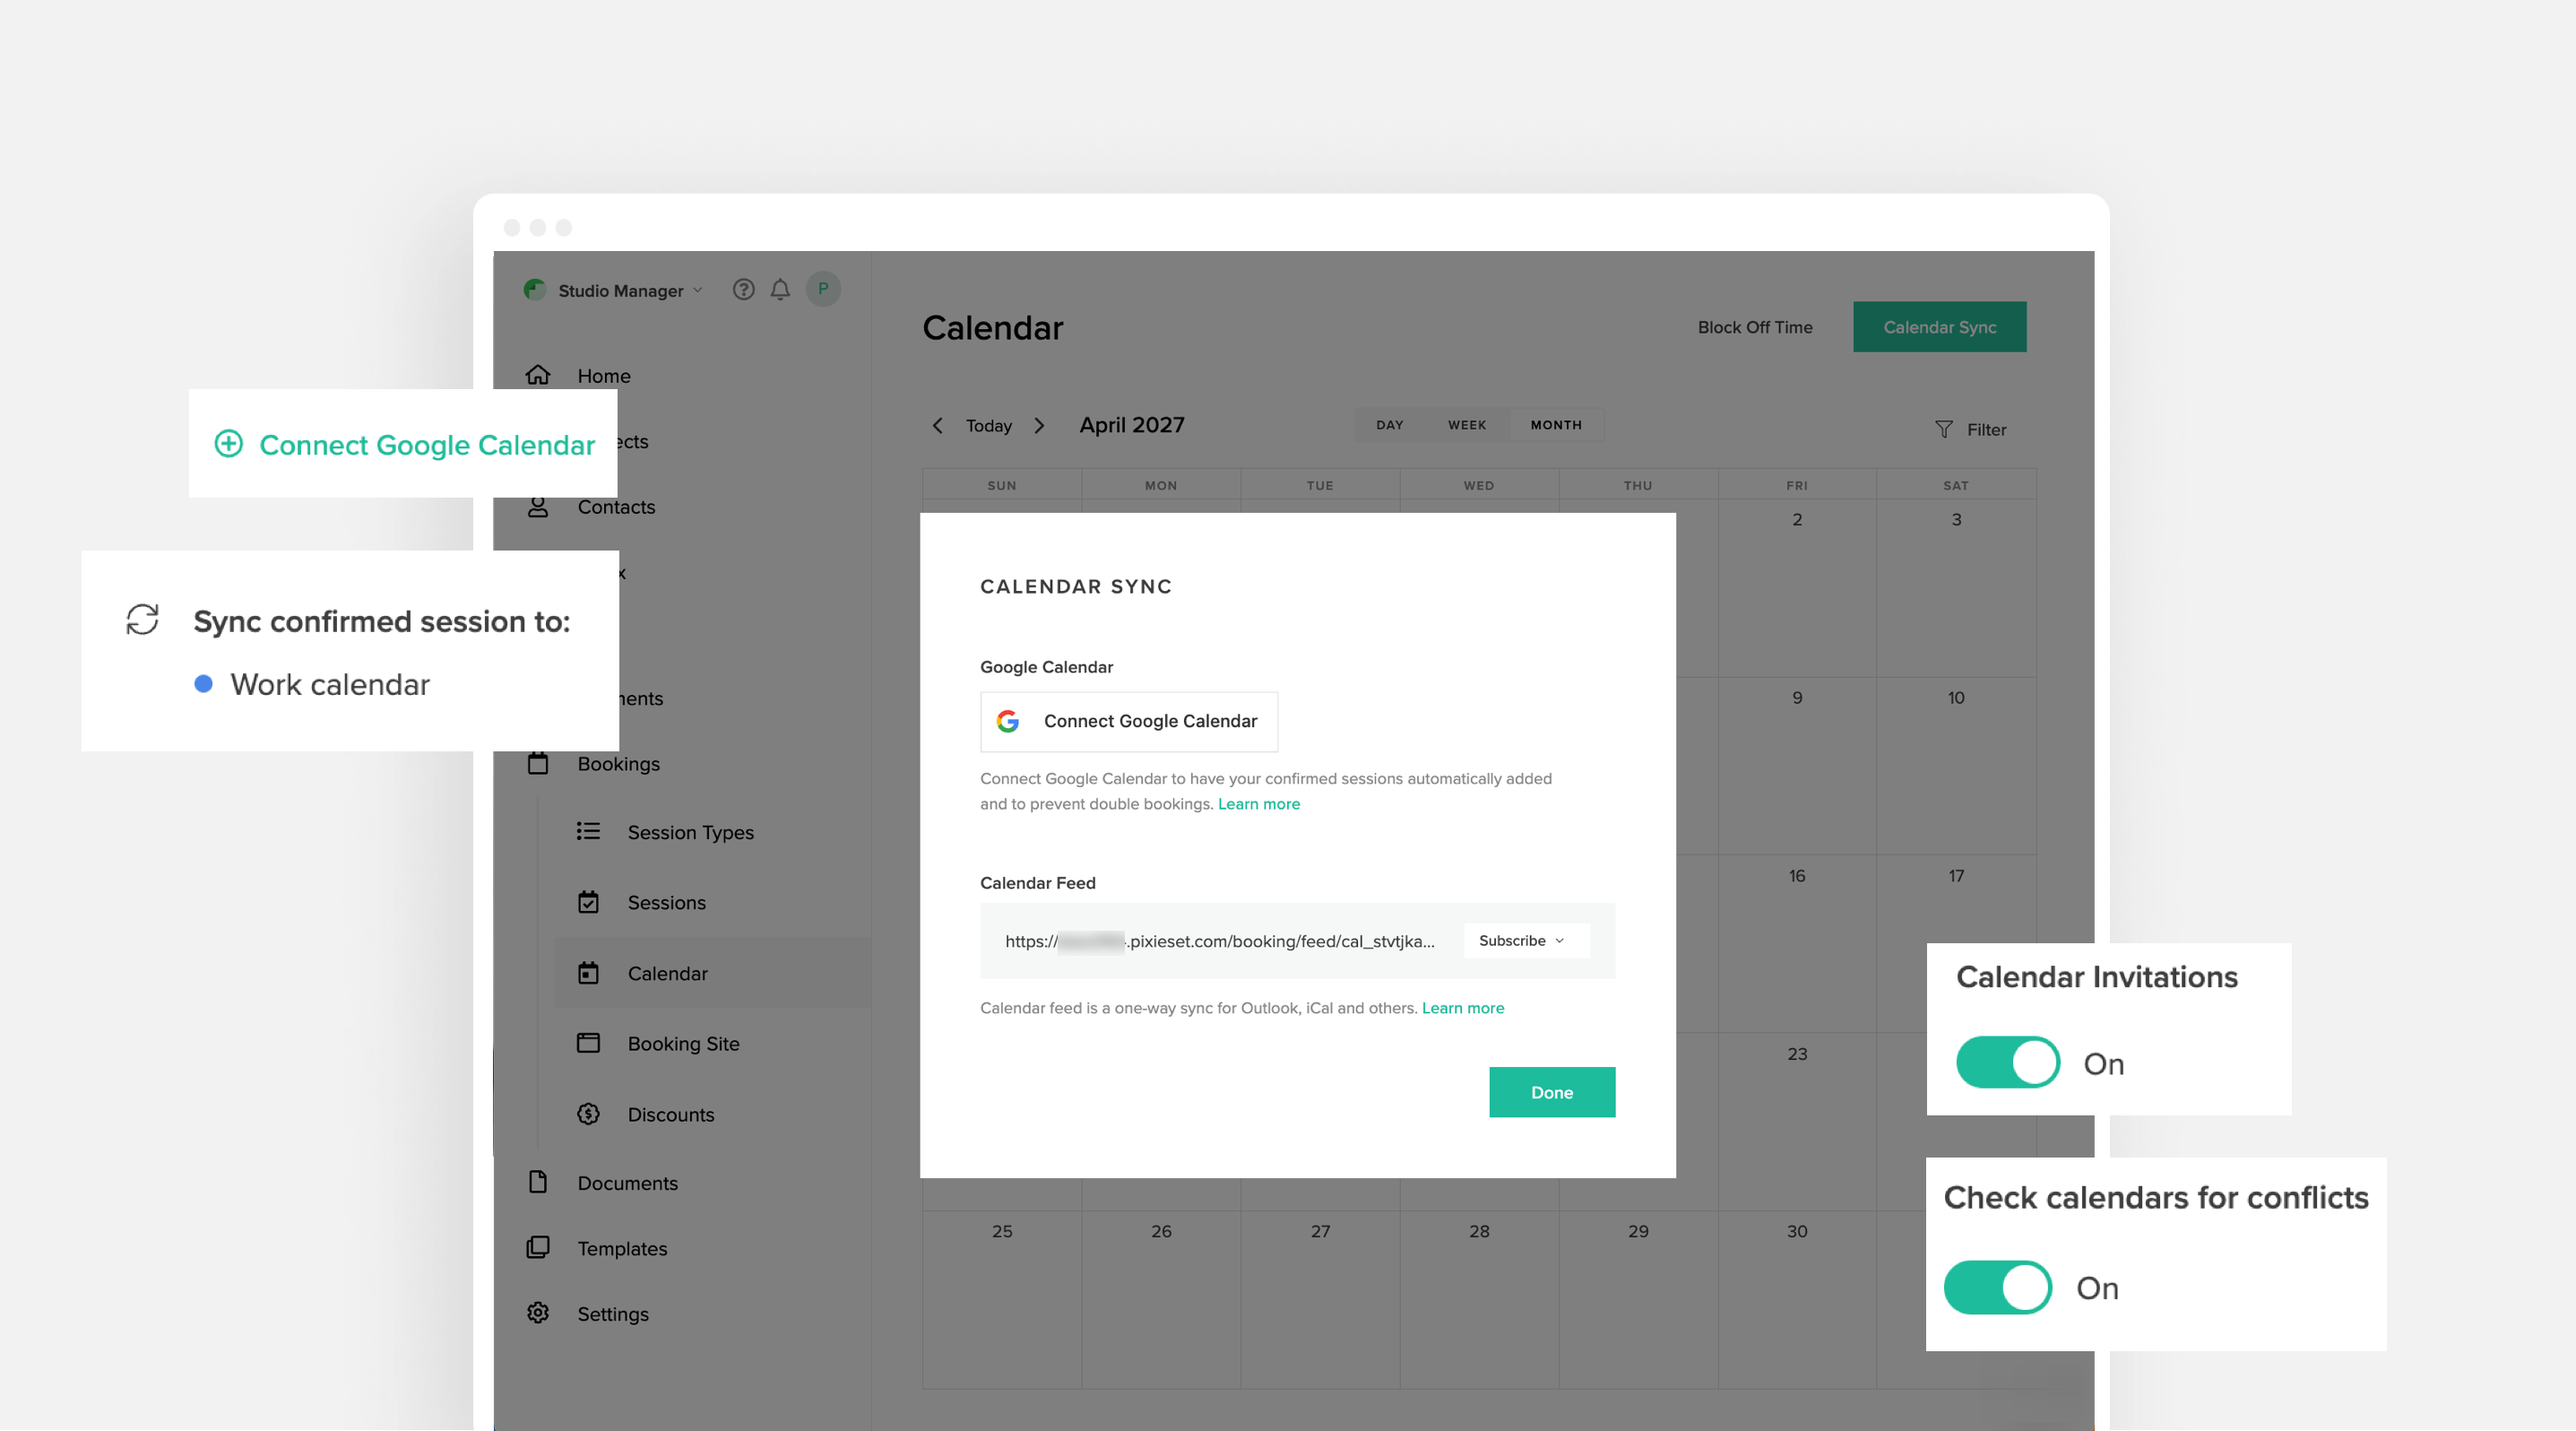Select April 26 day cell
The height and width of the screenshot is (1431, 2576).
(x=1161, y=1300)
